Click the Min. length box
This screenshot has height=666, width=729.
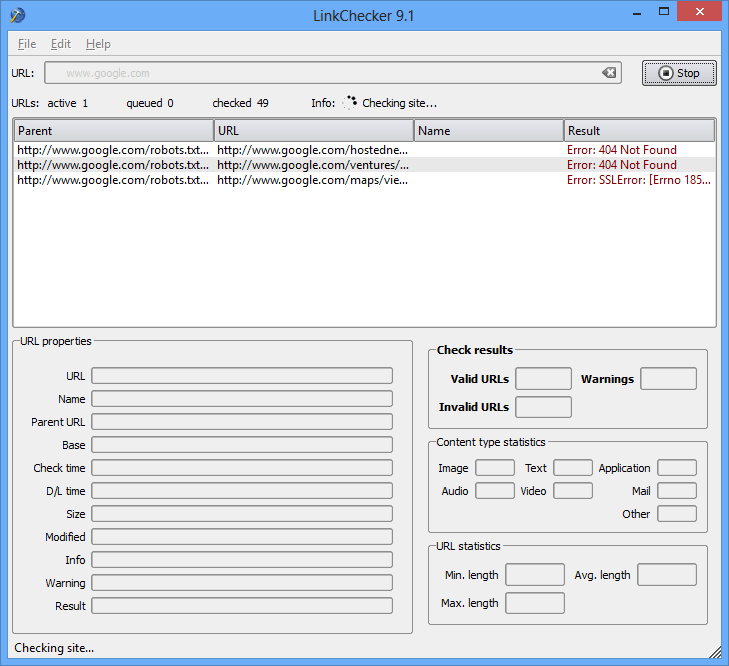(x=535, y=575)
